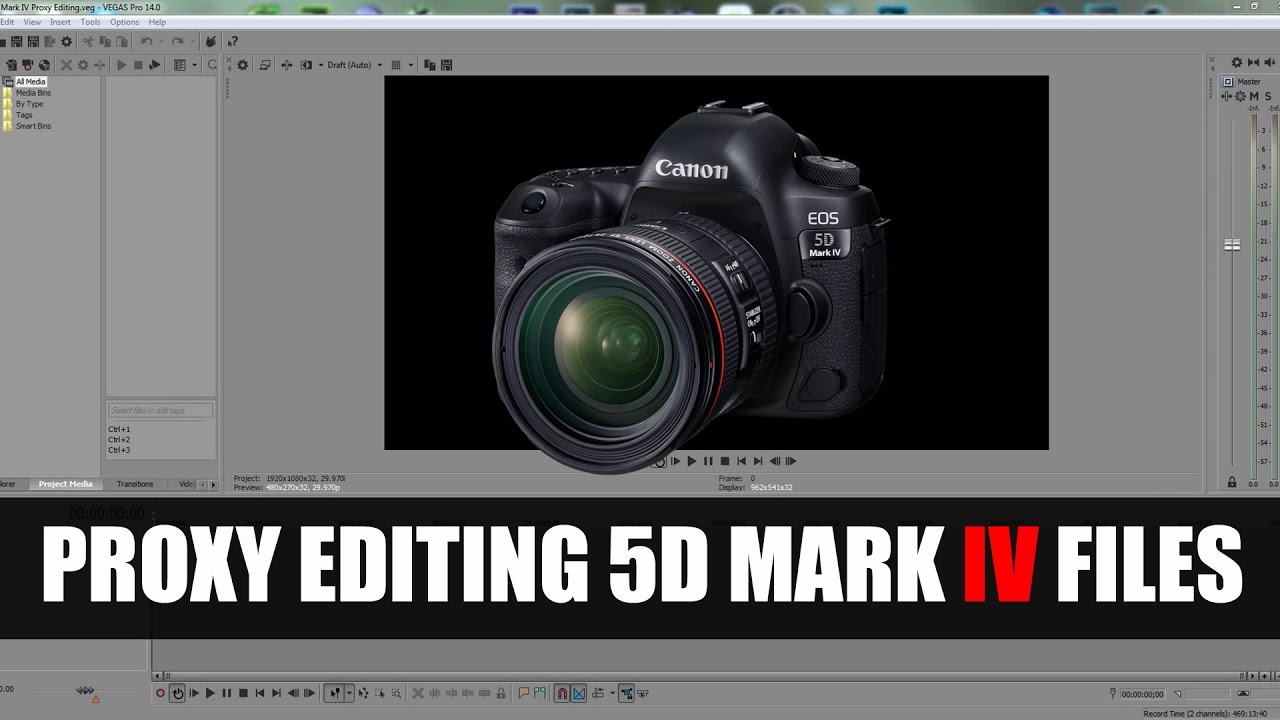Image resolution: width=1280 pixels, height=720 pixels.
Task: Toggle Loop Playback on timeline transport
Action: [x=177, y=692]
